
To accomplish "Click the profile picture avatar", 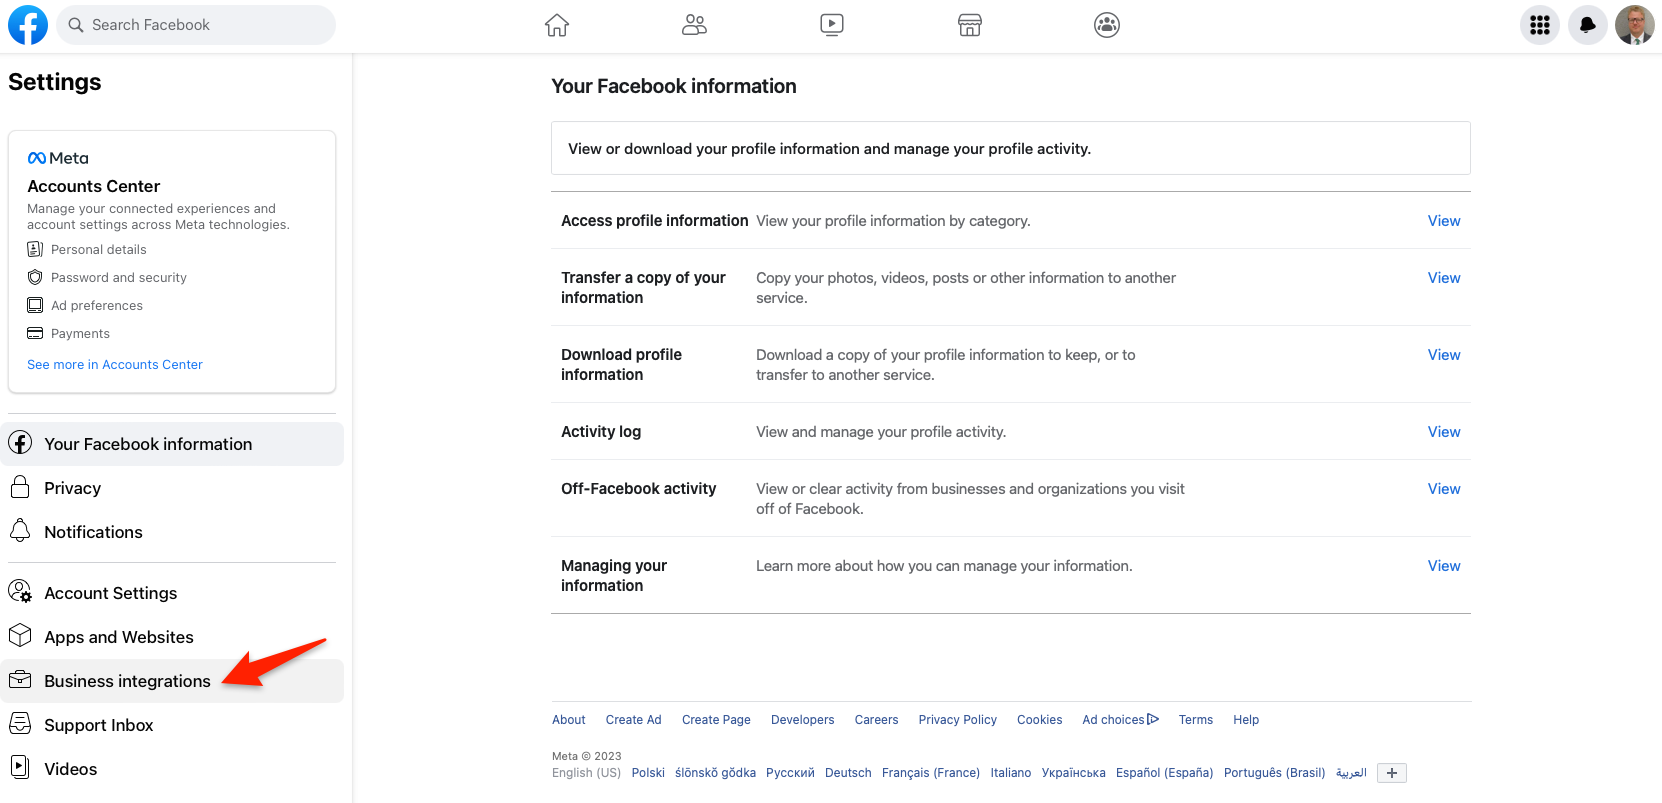I will pos(1634,25).
